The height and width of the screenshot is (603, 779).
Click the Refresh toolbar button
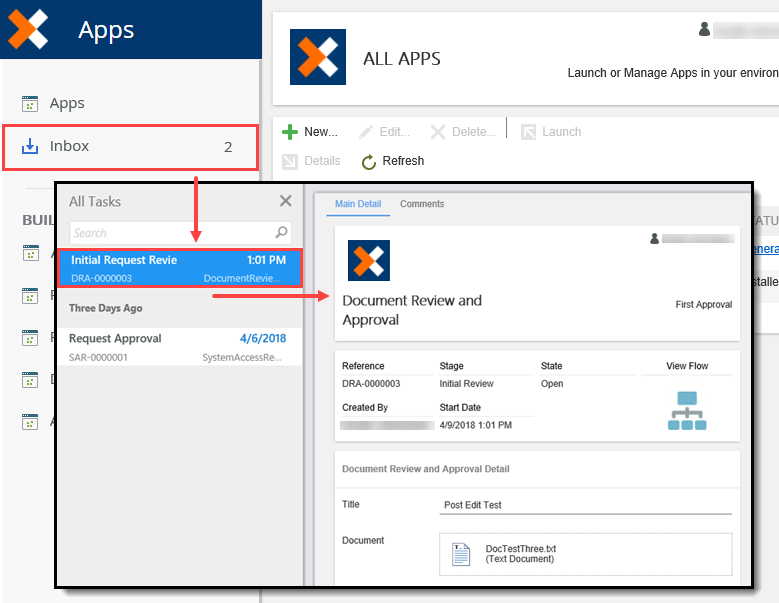[392, 161]
